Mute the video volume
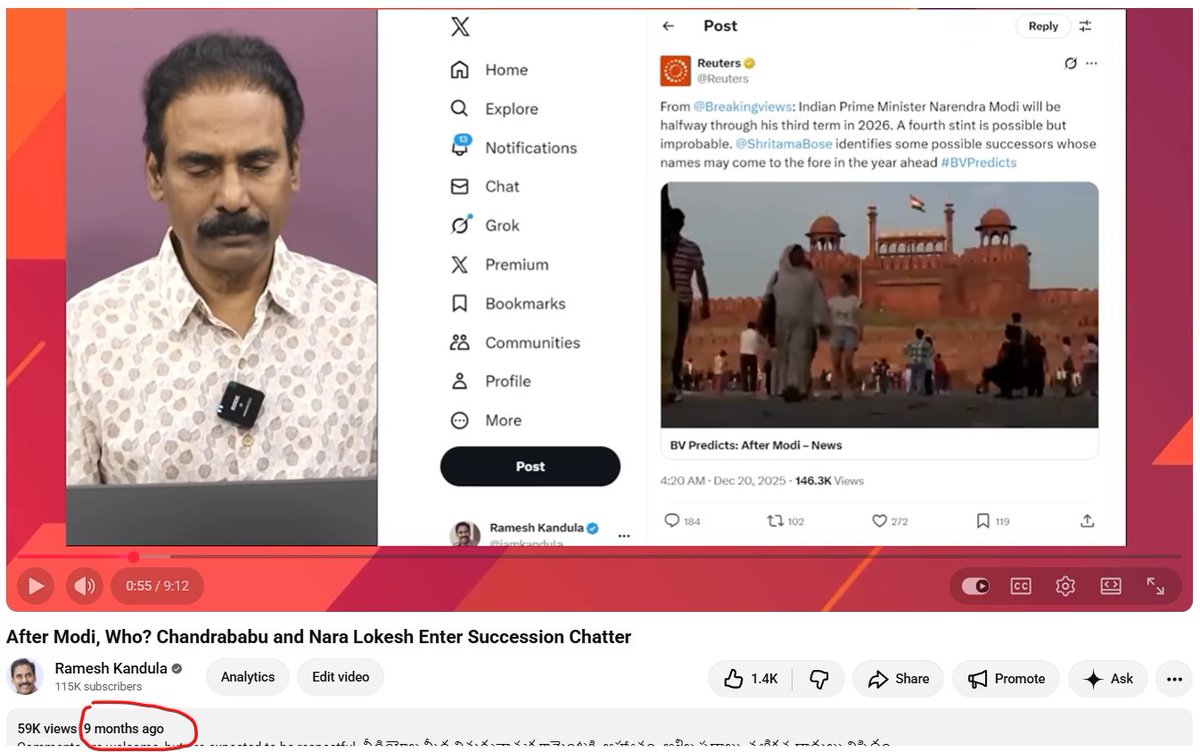 click(x=85, y=586)
